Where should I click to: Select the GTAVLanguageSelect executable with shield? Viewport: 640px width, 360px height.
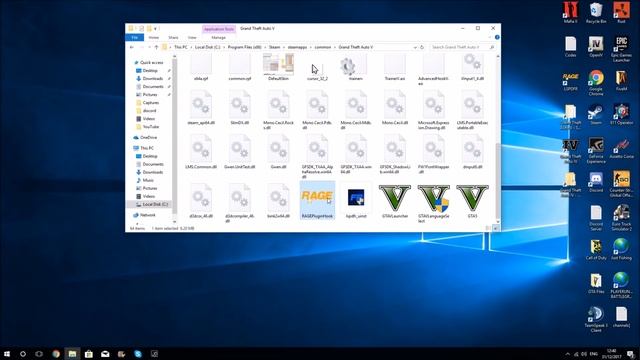[x=433, y=203]
